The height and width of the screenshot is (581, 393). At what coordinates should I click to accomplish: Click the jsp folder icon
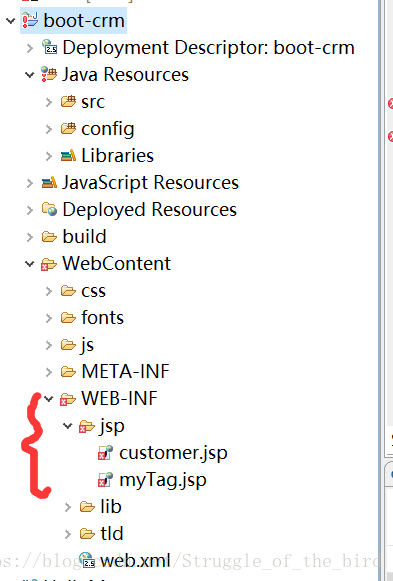87,426
